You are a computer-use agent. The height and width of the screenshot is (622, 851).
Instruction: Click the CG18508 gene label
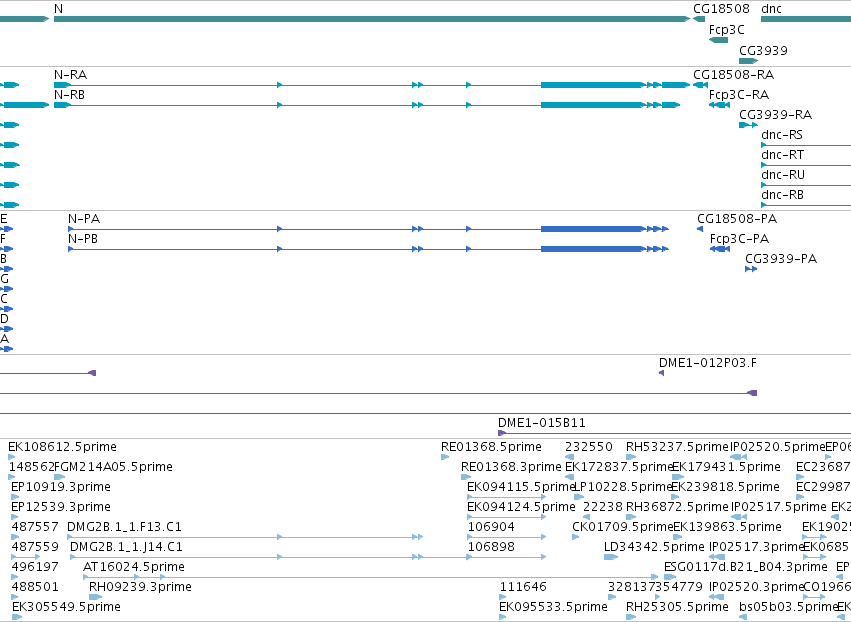[721, 9]
